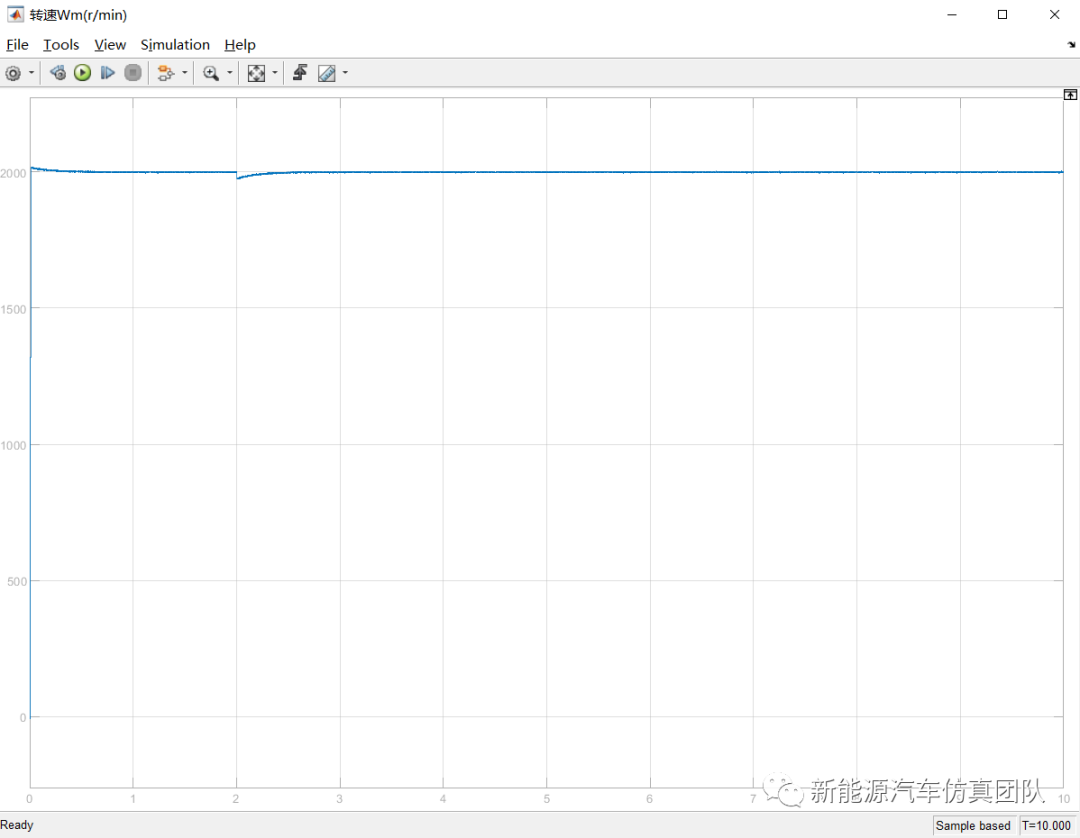
Task: Click the Cursor Measurements ruler icon
Action: (x=326, y=73)
